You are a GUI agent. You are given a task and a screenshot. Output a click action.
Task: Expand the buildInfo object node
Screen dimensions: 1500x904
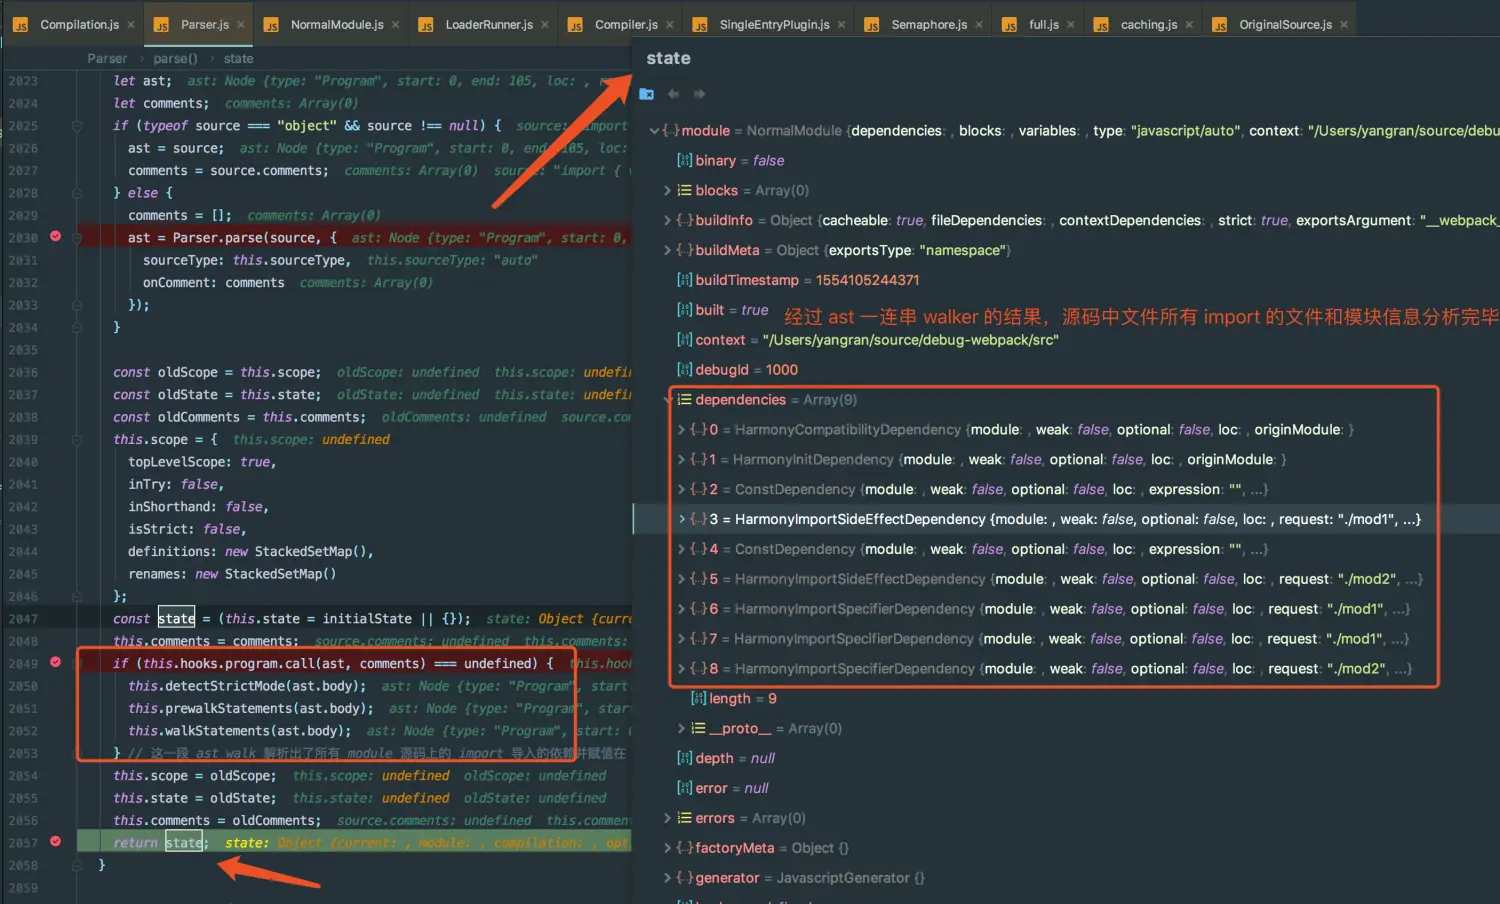pyautogui.click(x=667, y=220)
